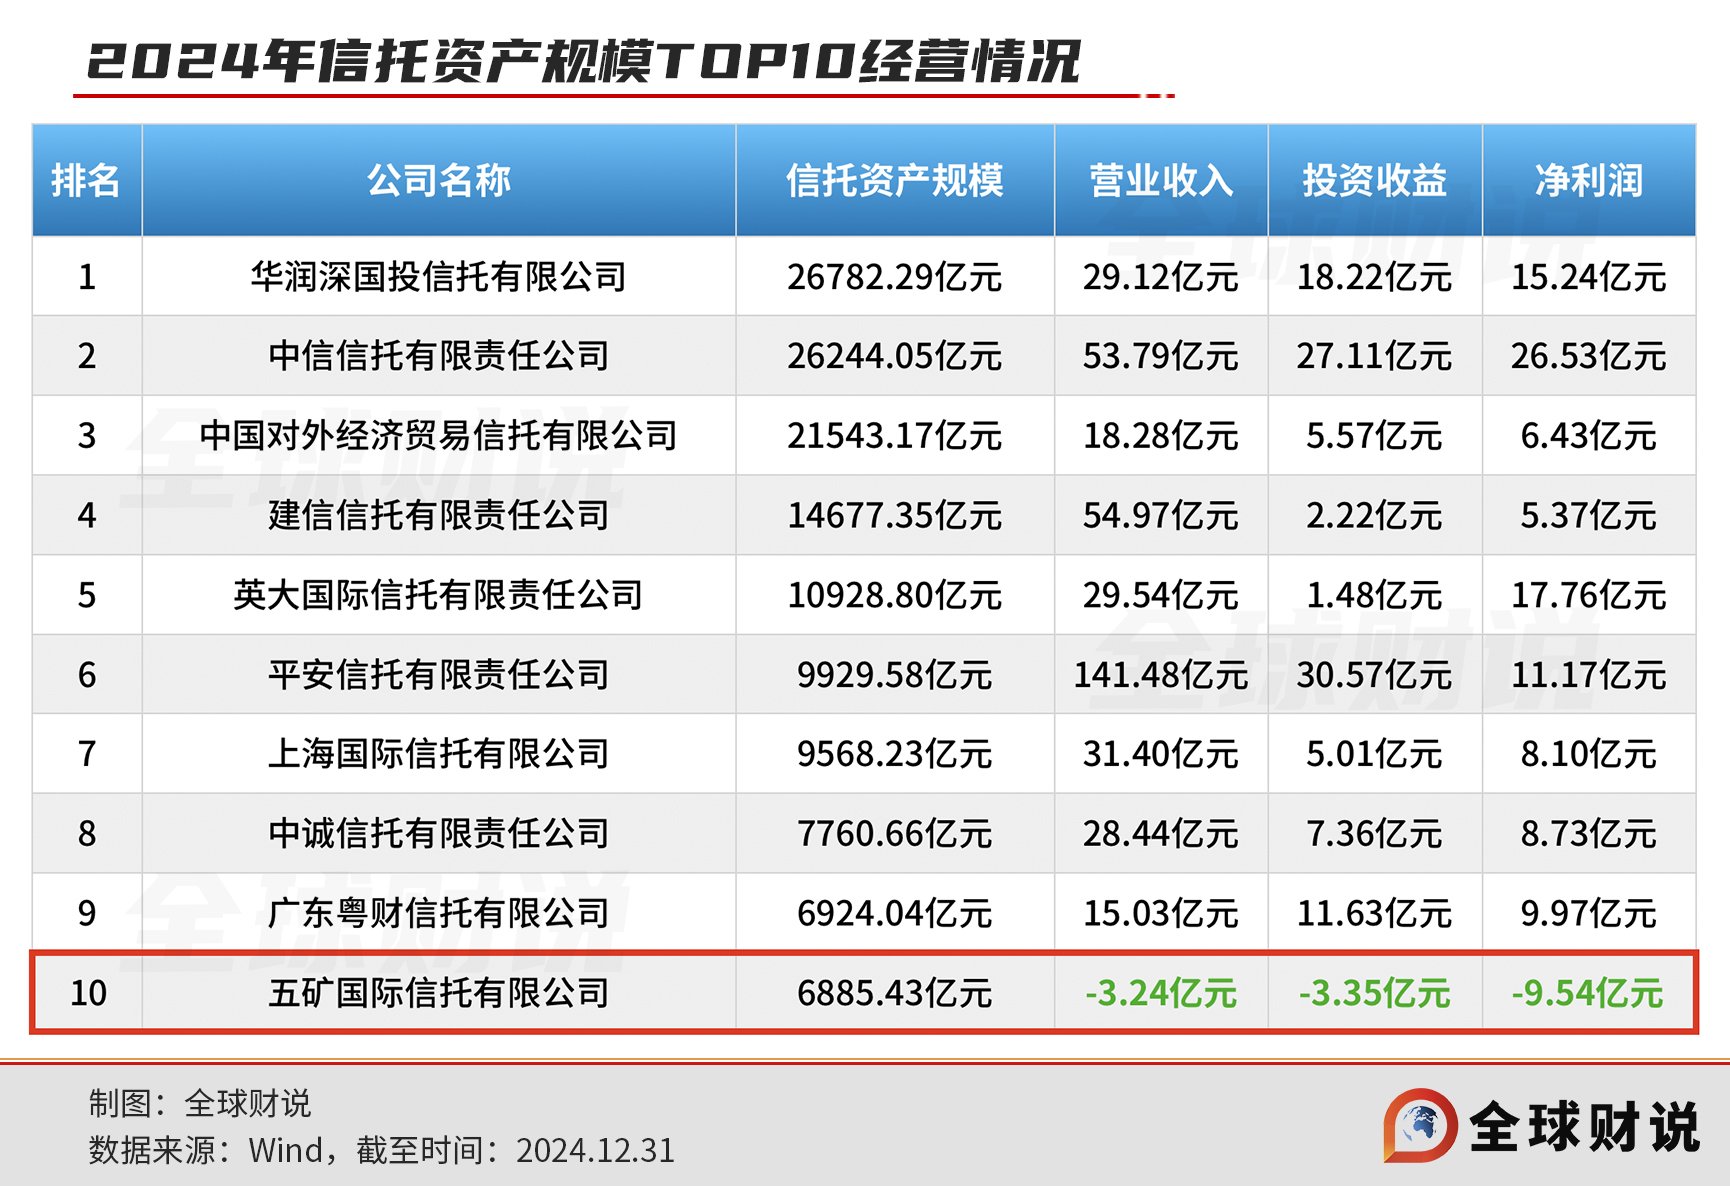1730x1186 pixels.
Task: Select the 公司名称 column header
Action: [x=438, y=181]
